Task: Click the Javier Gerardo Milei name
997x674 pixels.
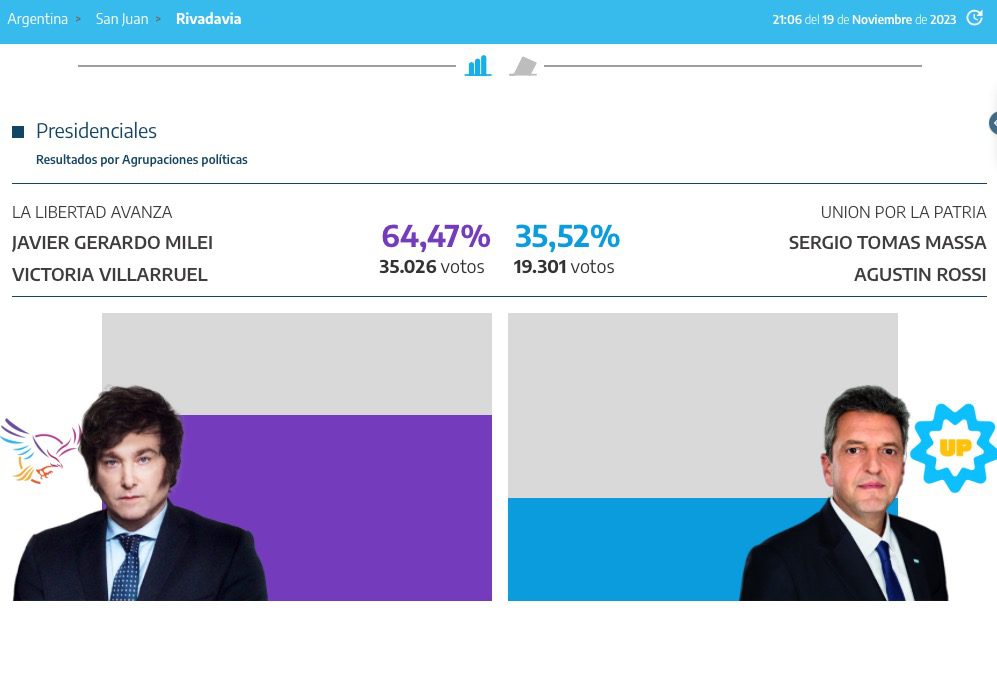Action: 112,243
